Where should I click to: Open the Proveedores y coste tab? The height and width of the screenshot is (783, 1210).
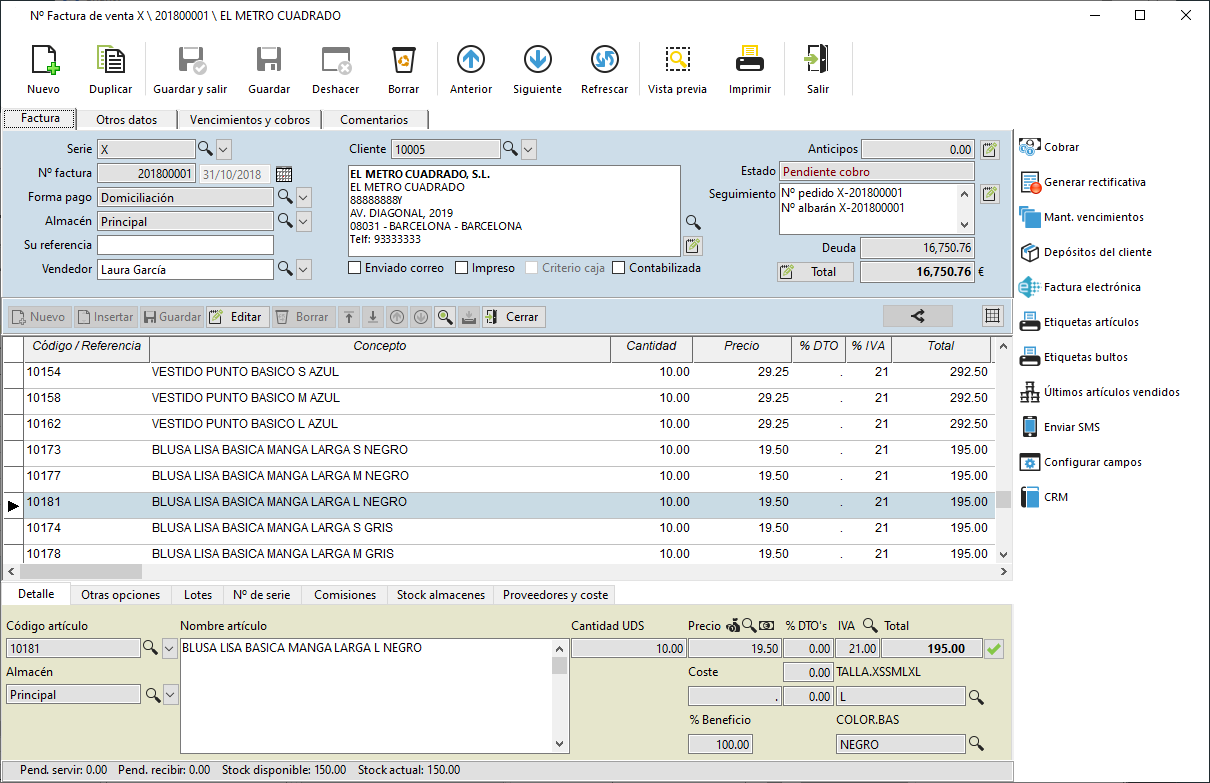[x=555, y=595]
